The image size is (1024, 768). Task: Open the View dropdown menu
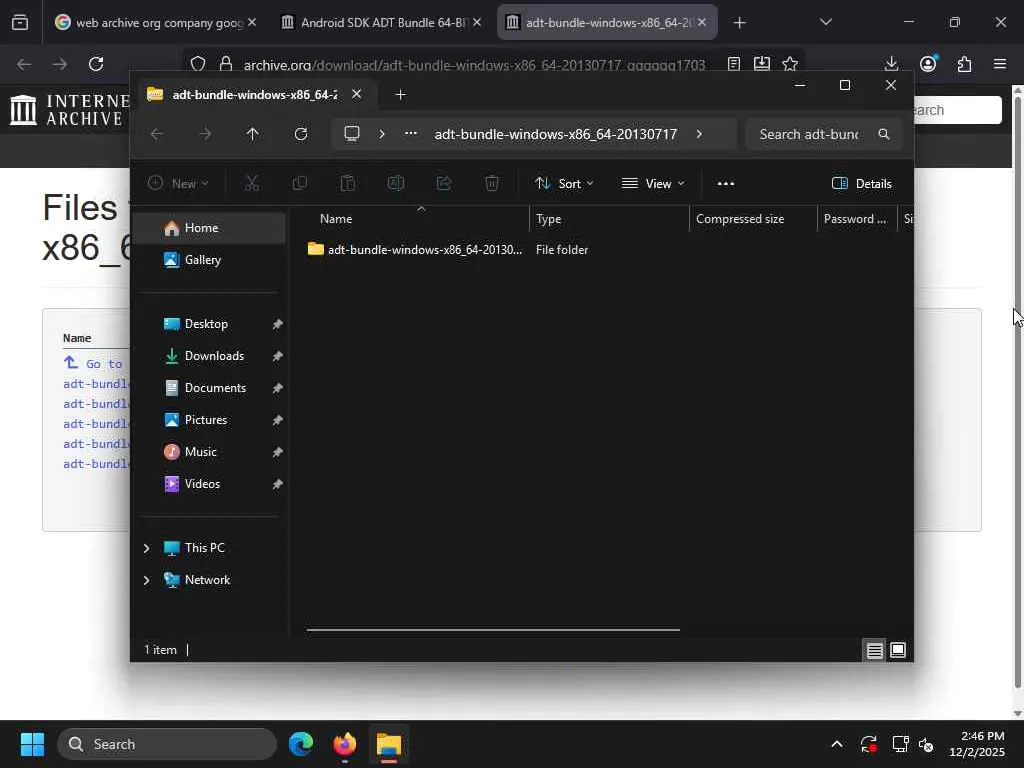pyautogui.click(x=652, y=184)
